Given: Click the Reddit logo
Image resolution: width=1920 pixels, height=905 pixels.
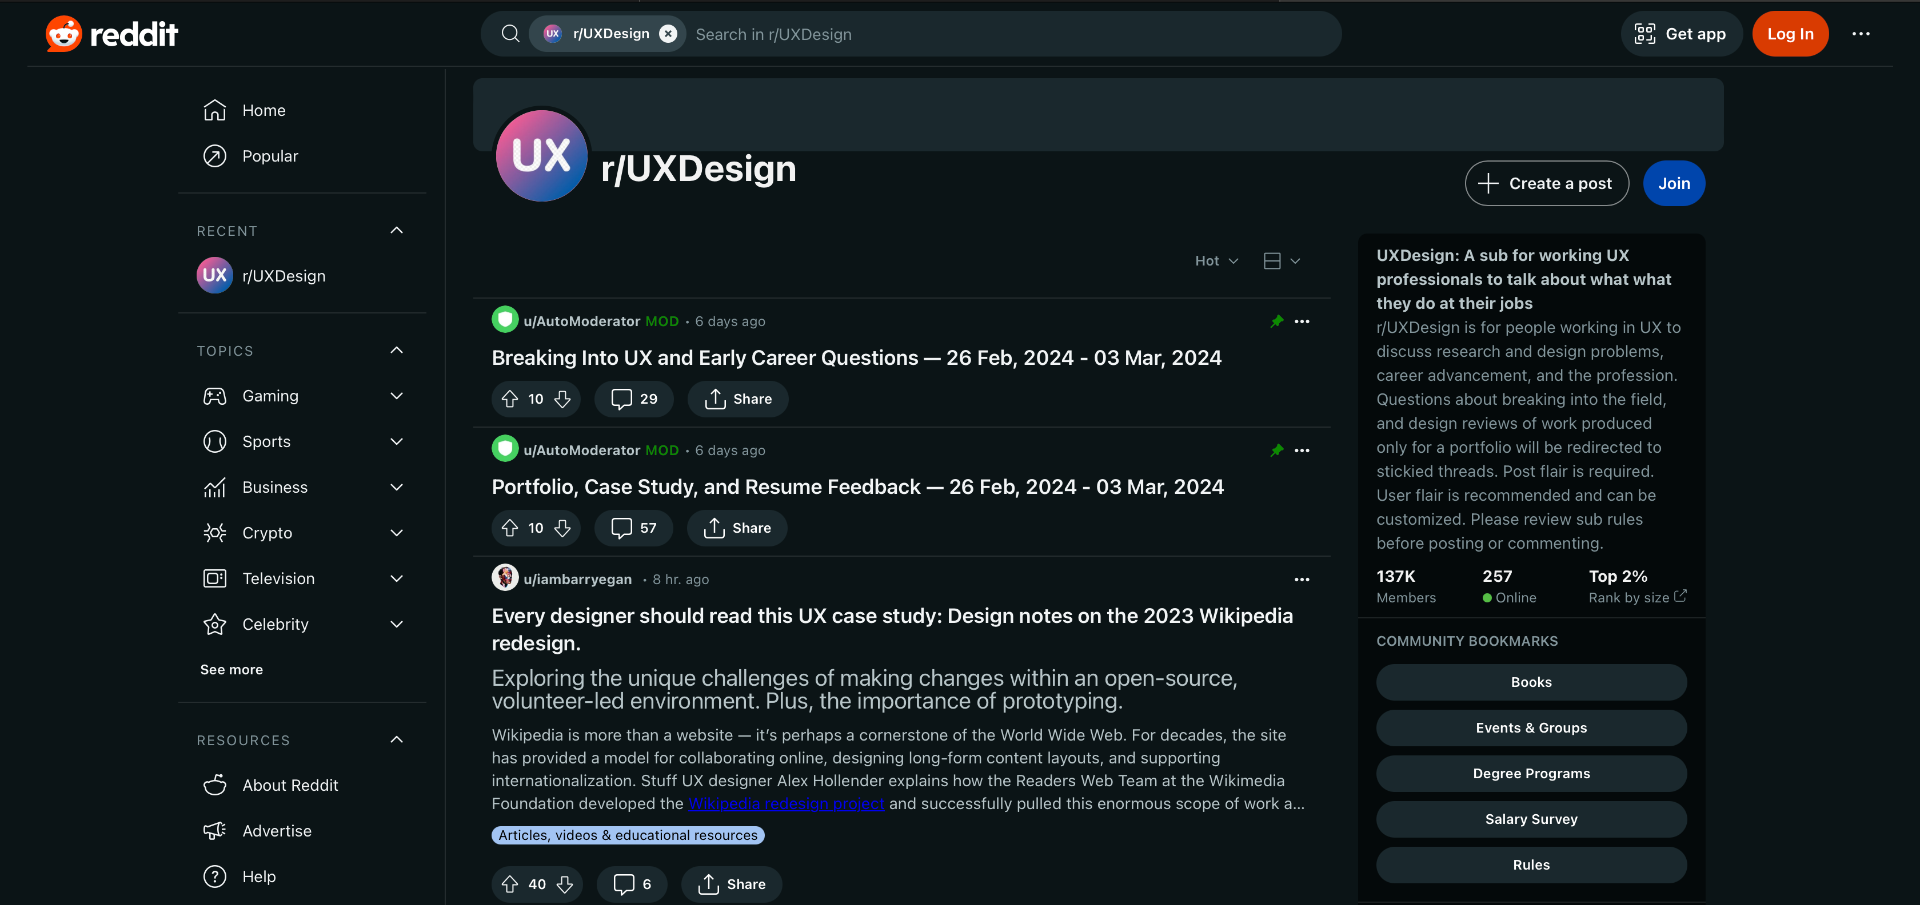Looking at the screenshot, I should tap(110, 33).
